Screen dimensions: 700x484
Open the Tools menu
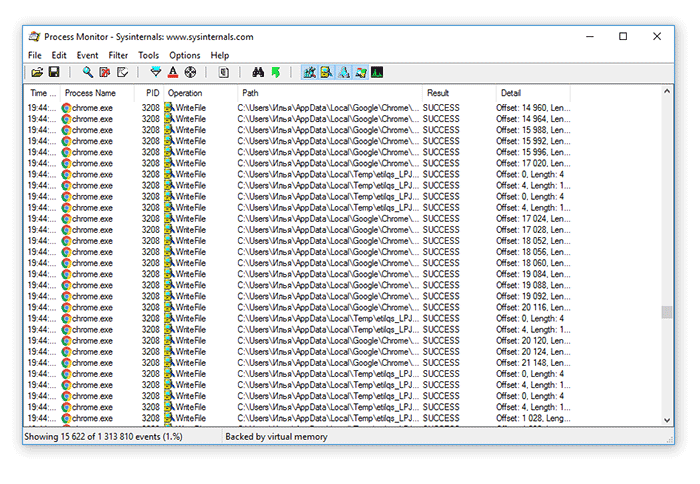149,55
